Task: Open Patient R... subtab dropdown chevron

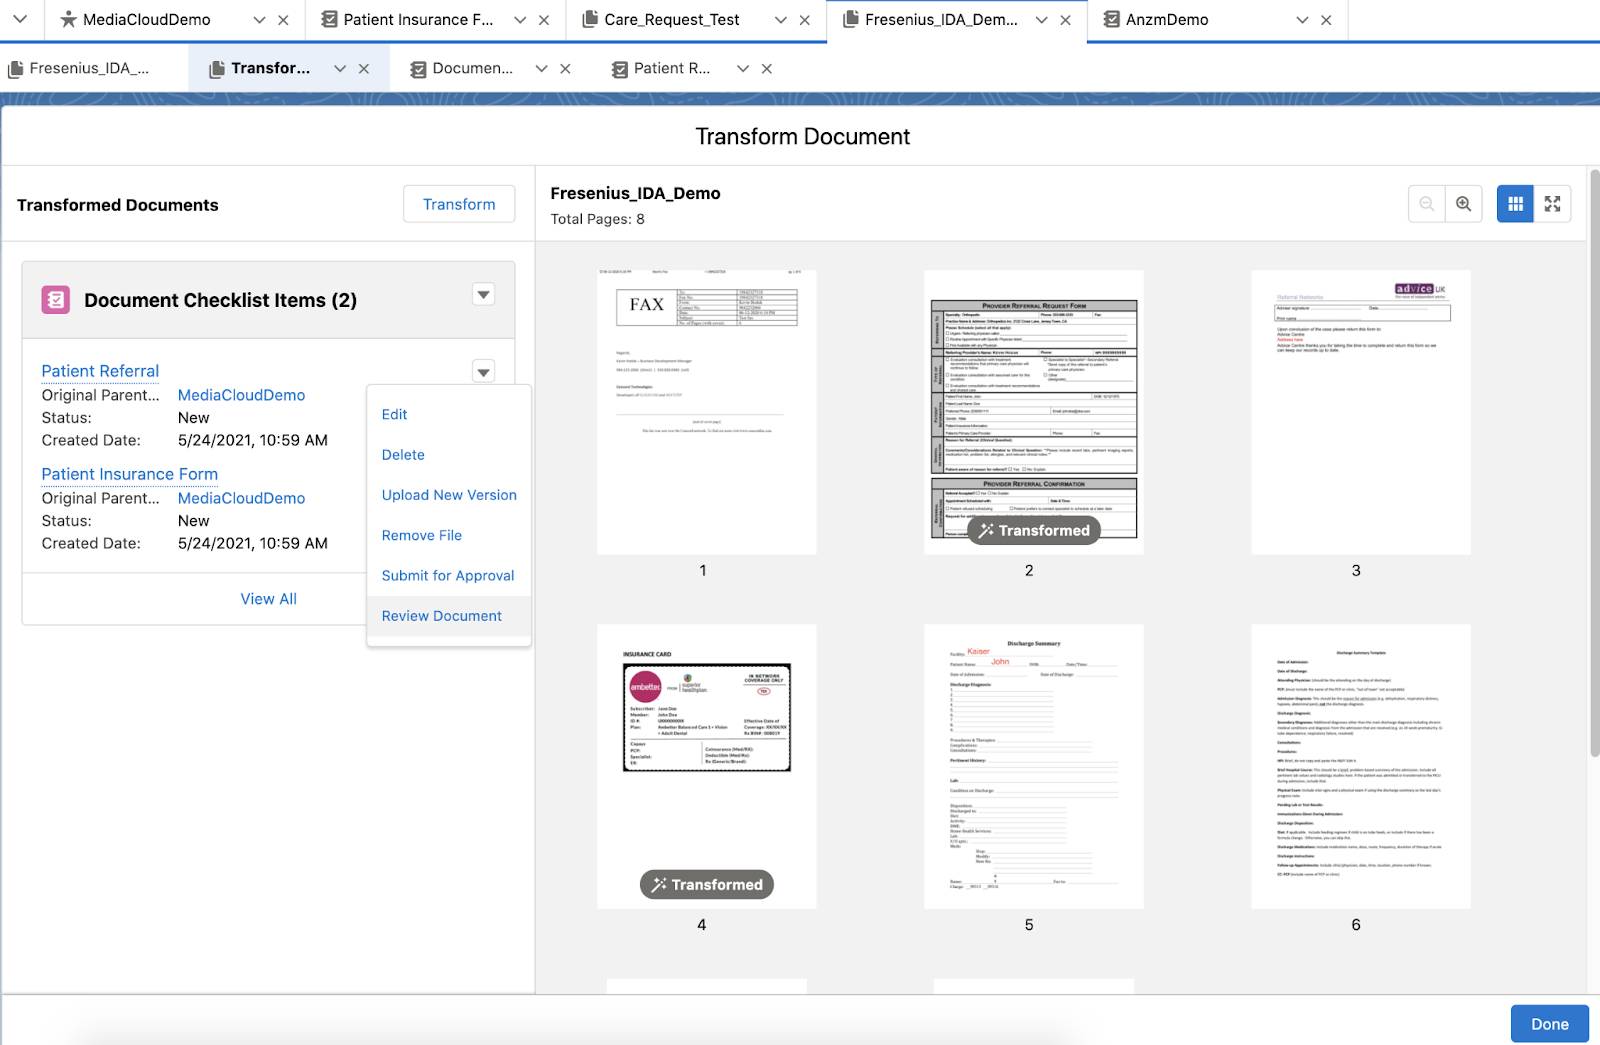Action: click(743, 69)
